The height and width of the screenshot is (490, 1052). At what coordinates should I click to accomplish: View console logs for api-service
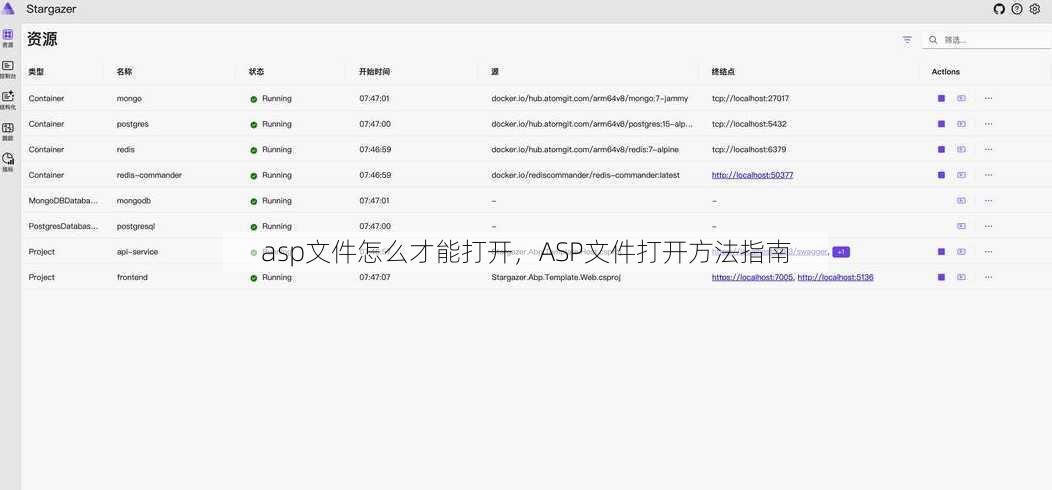click(961, 251)
